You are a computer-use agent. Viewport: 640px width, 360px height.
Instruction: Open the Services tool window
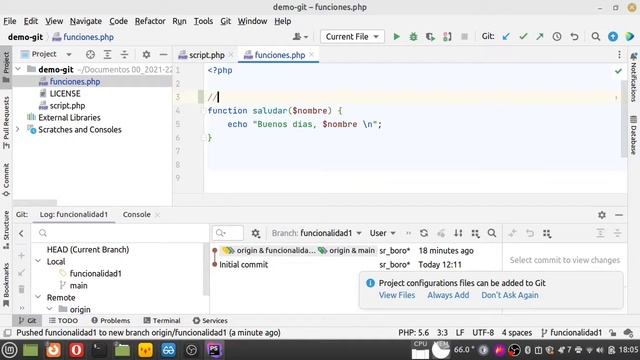[210, 320]
